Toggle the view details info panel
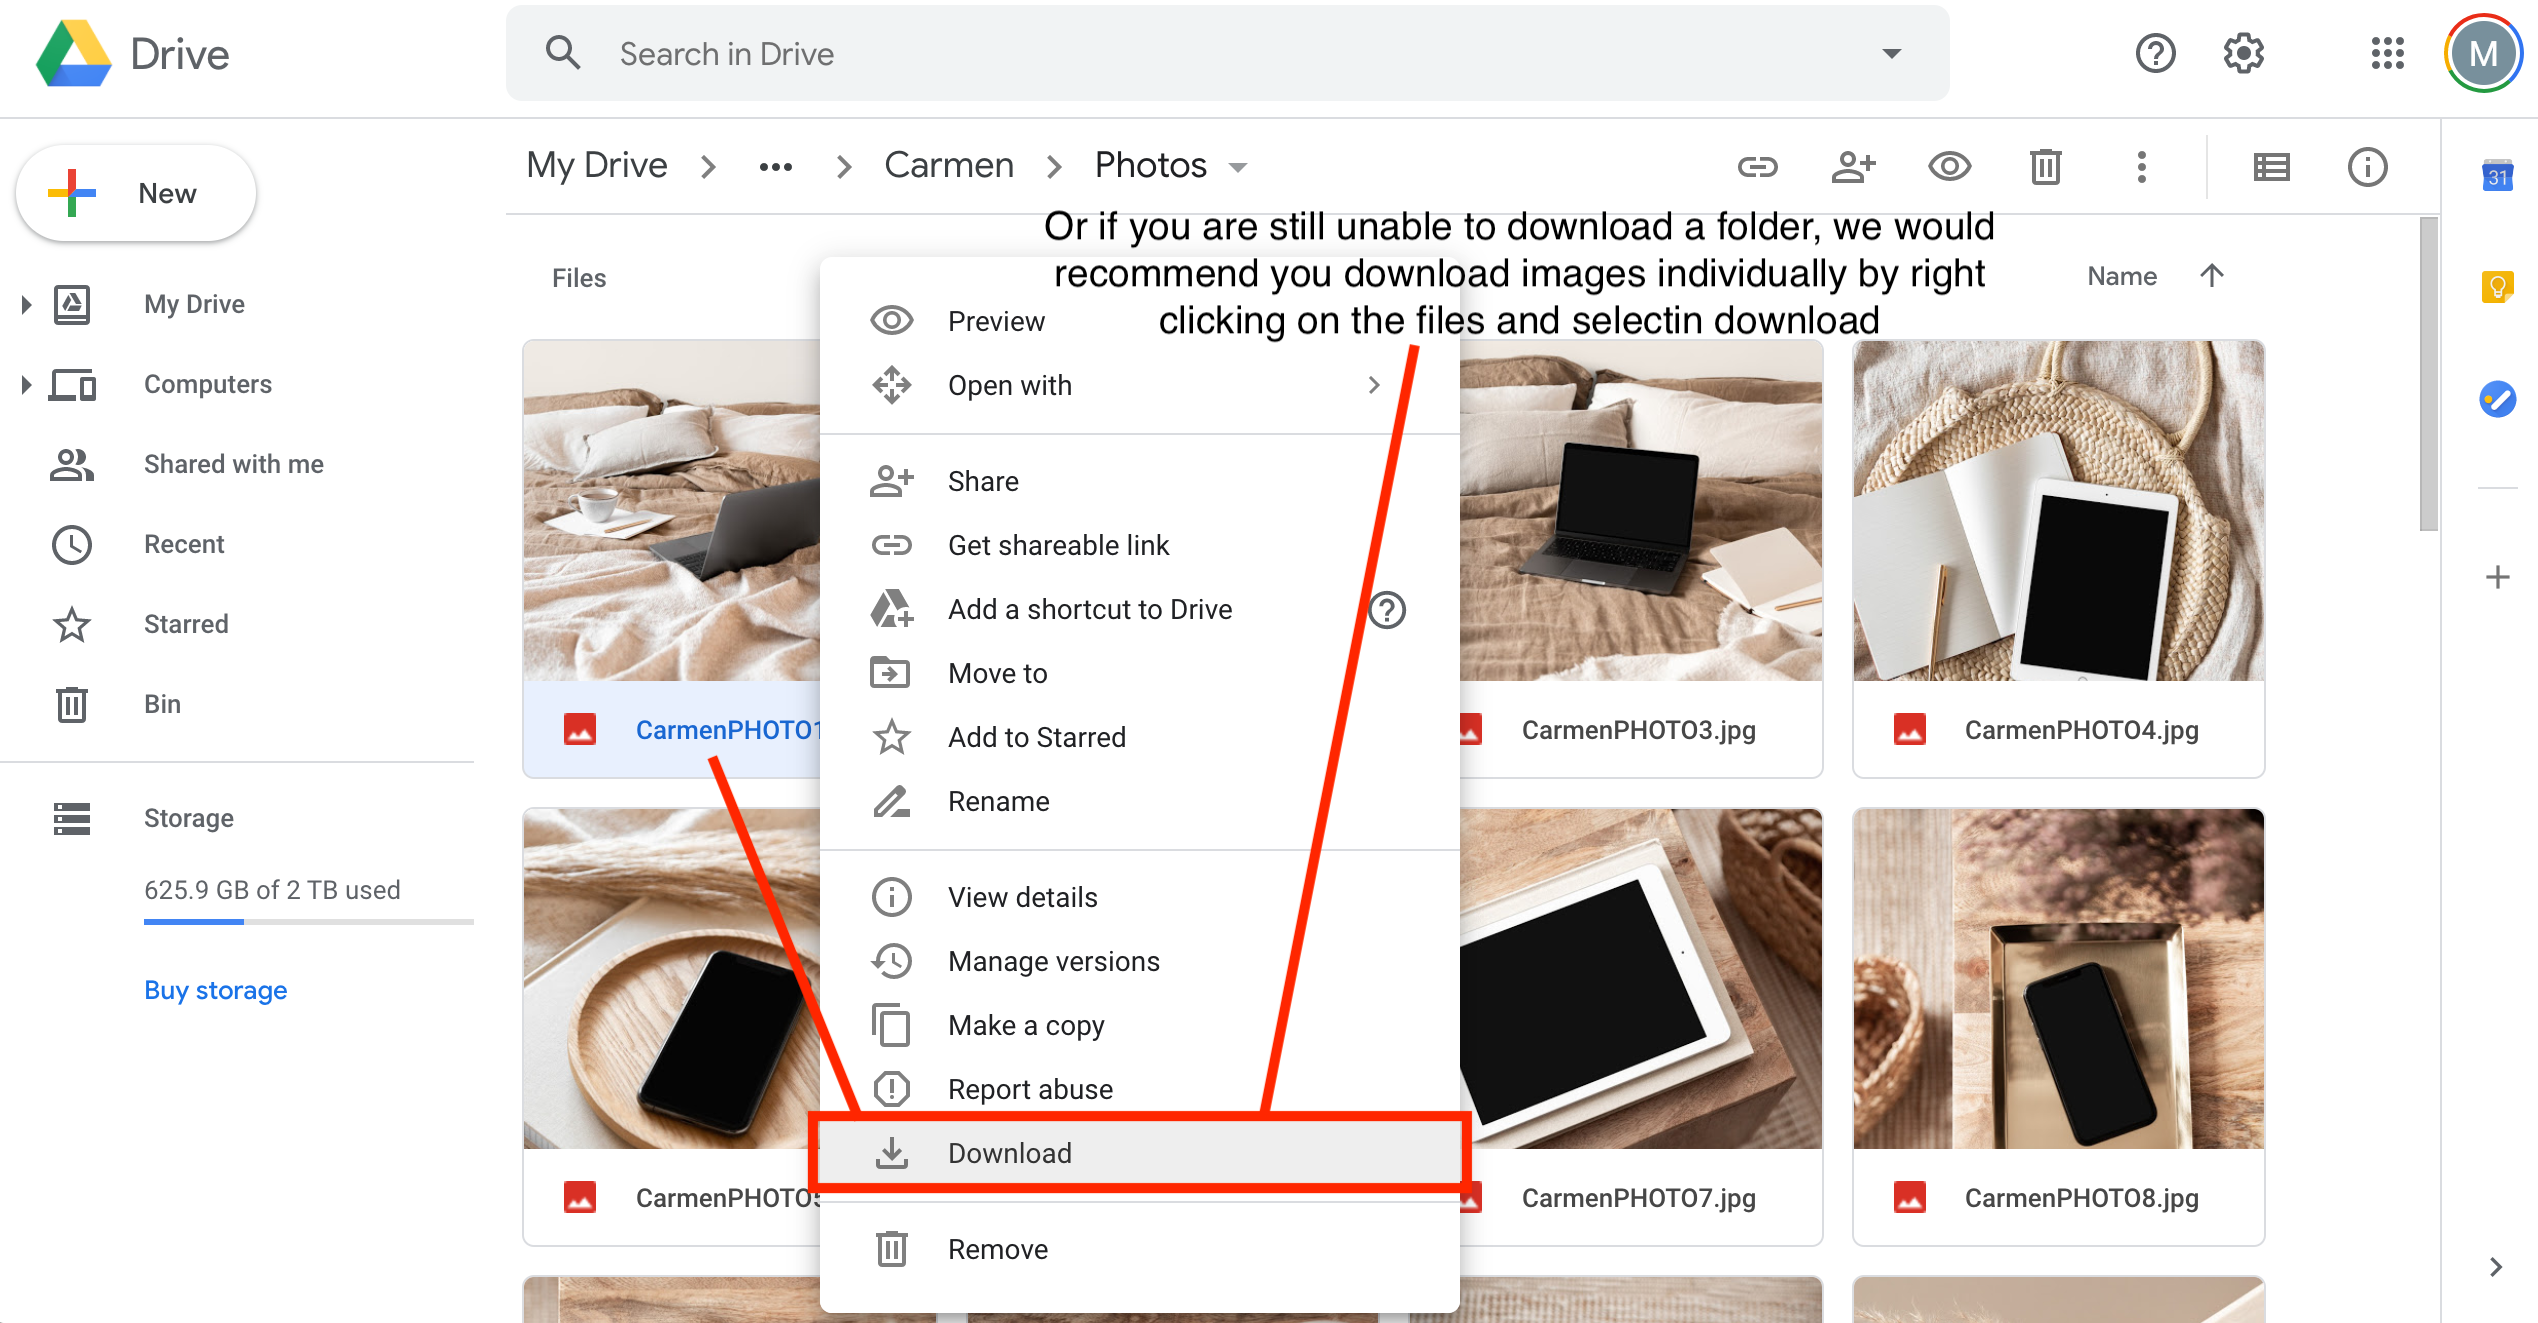 [x=2367, y=167]
